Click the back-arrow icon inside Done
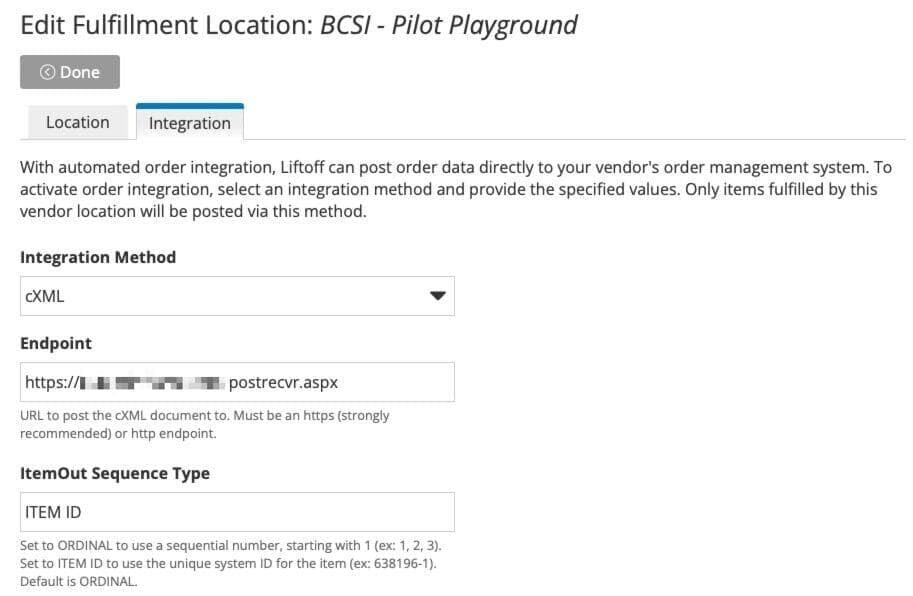 point(47,72)
